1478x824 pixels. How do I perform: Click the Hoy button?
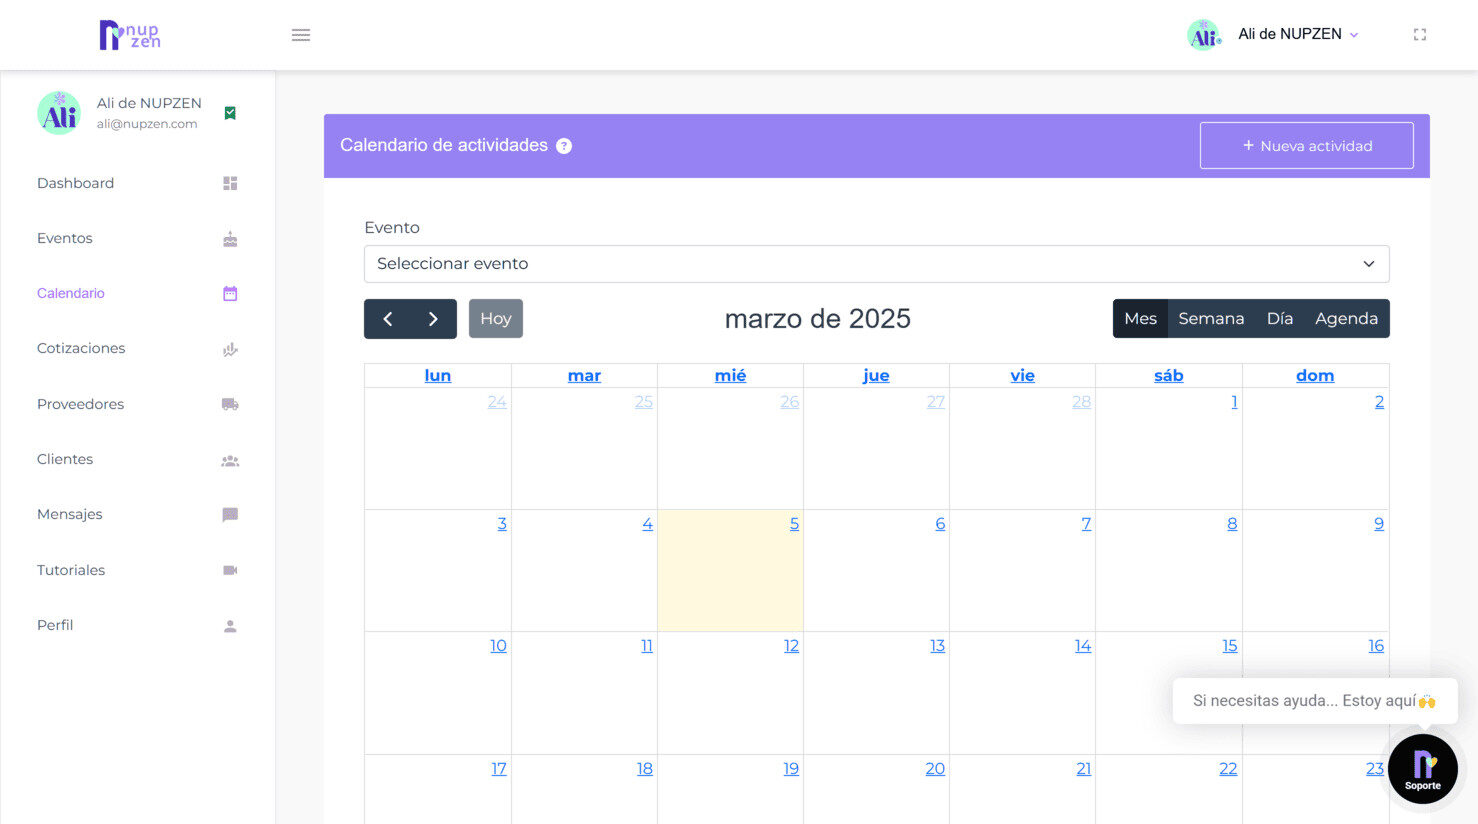(496, 319)
